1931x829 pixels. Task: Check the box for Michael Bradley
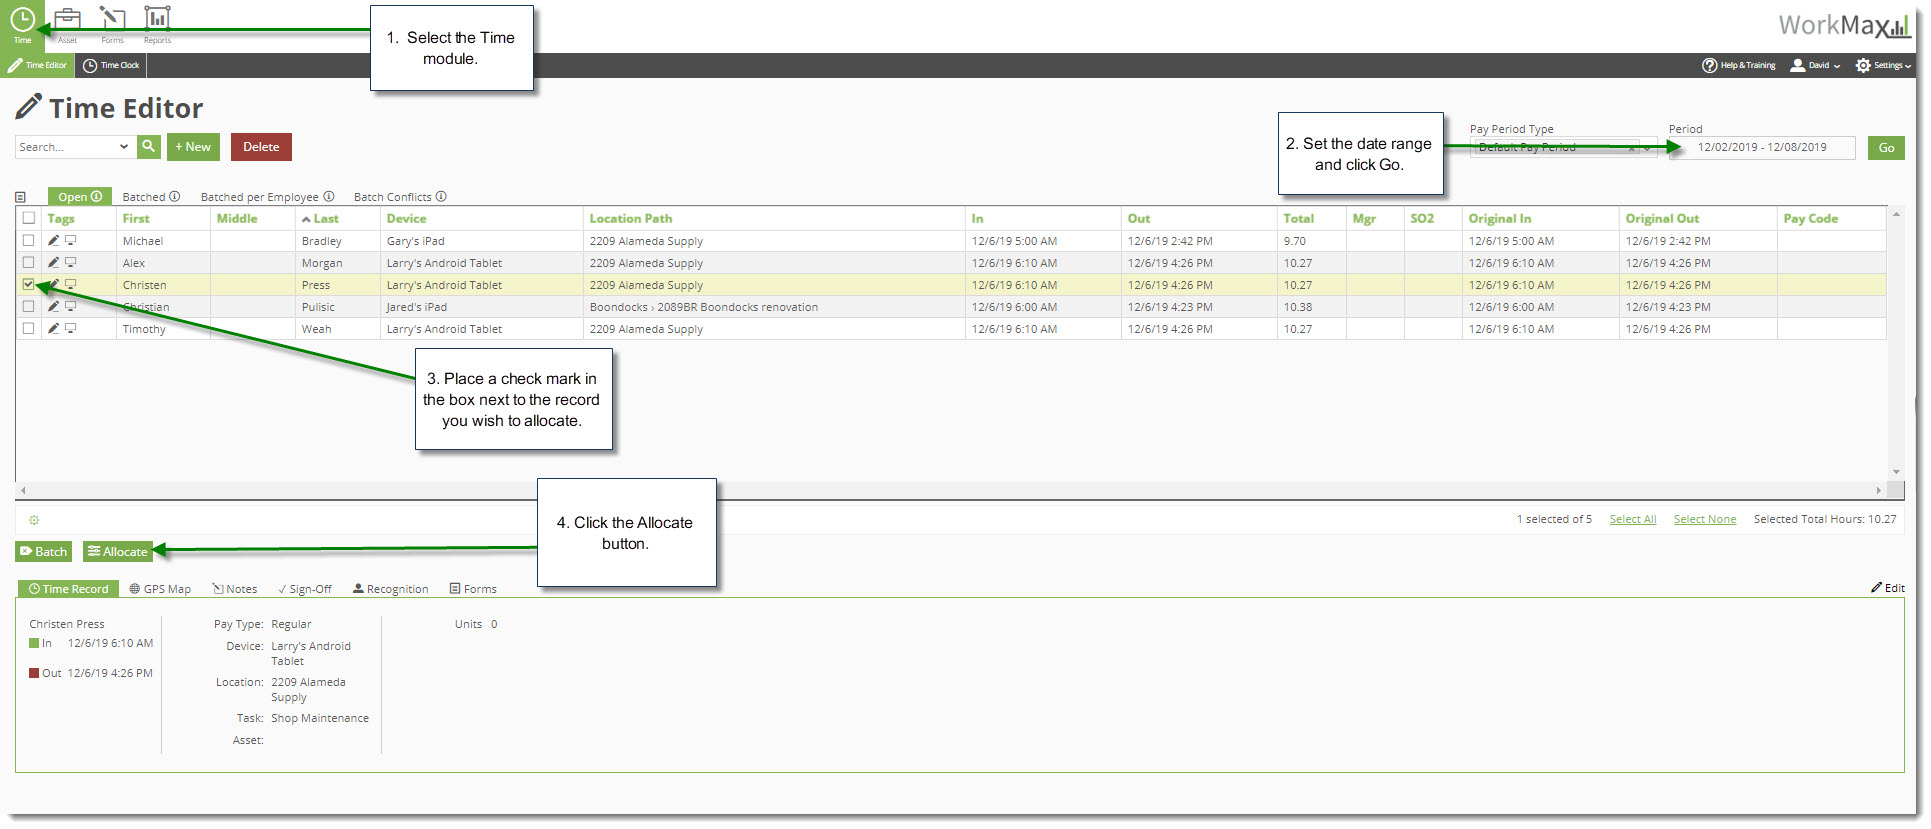pos(28,241)
